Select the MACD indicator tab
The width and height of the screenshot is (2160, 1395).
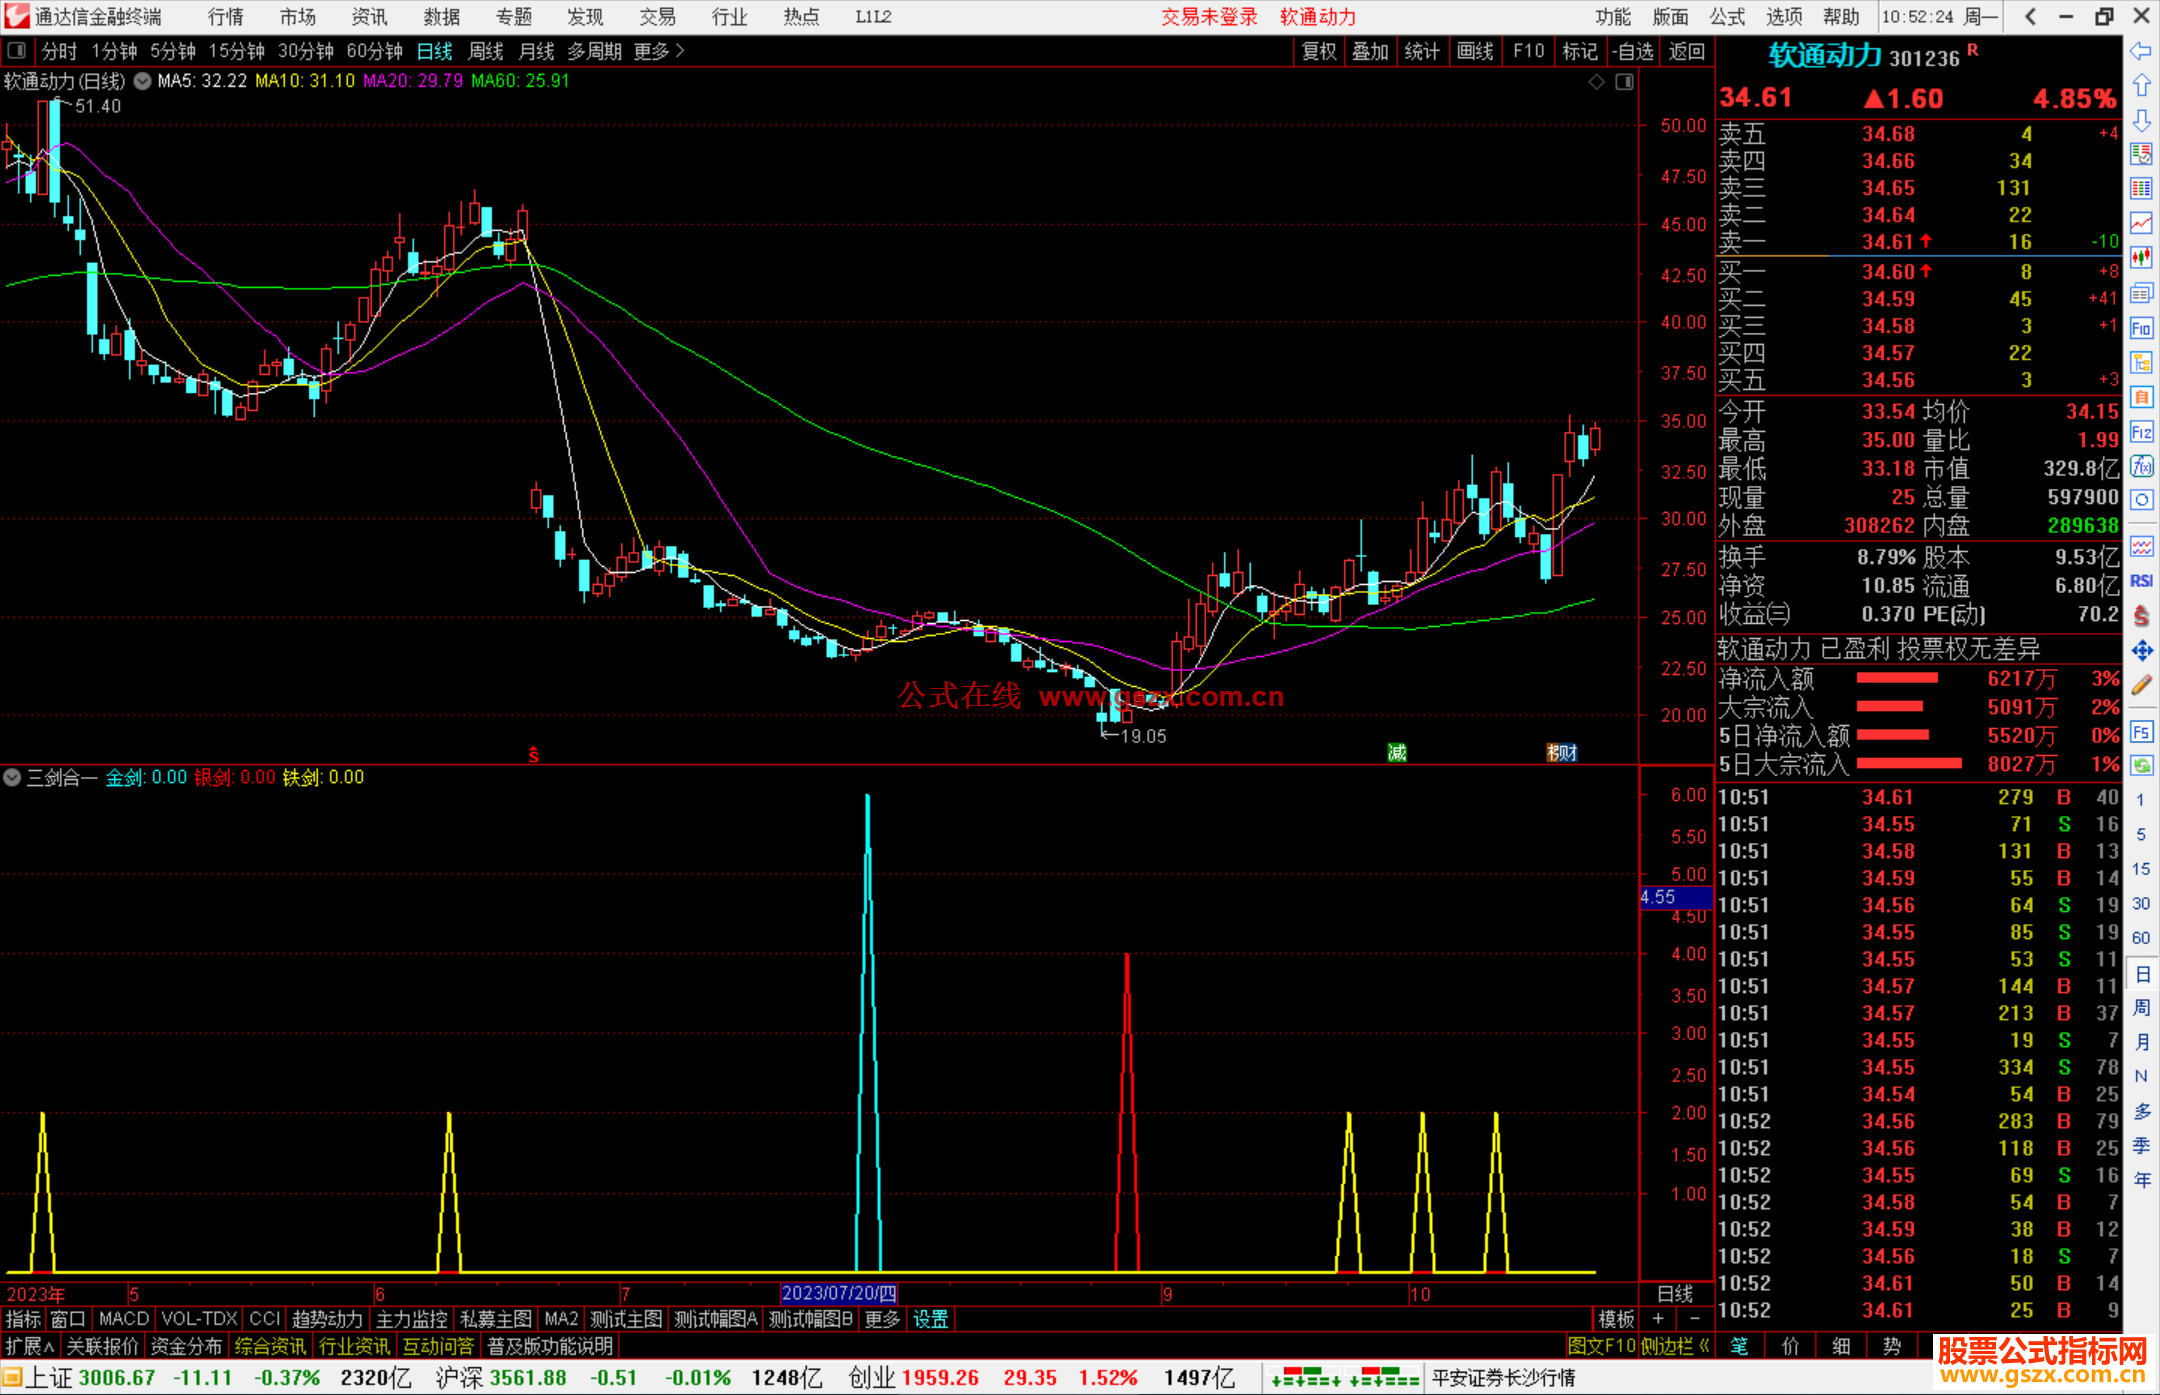point(124,1319)
